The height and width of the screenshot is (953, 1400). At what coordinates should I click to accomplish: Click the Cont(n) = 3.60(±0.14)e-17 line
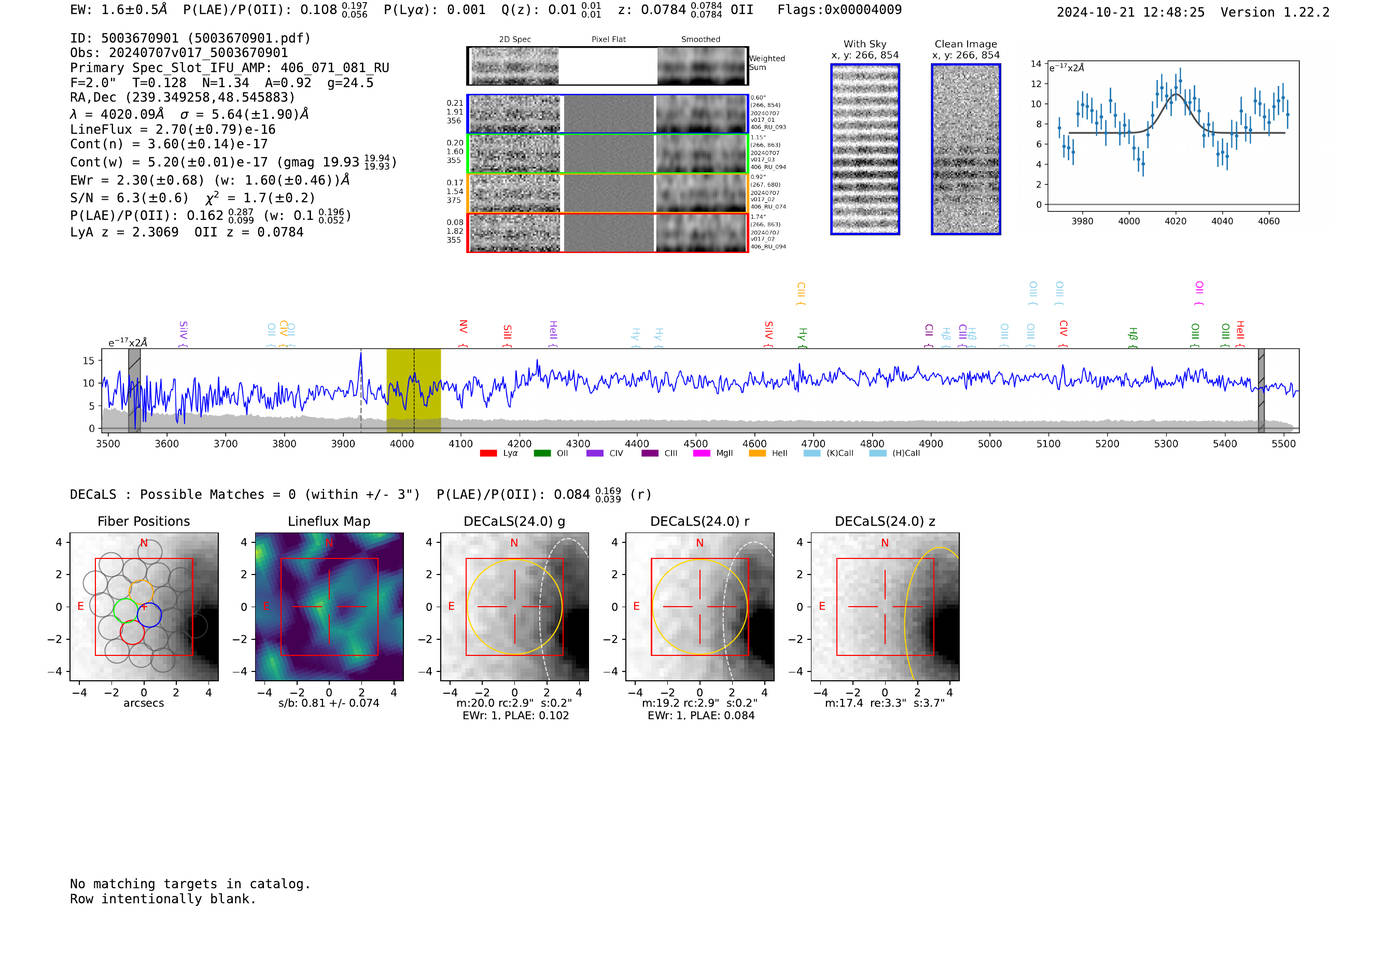click(x=169, y=144)
